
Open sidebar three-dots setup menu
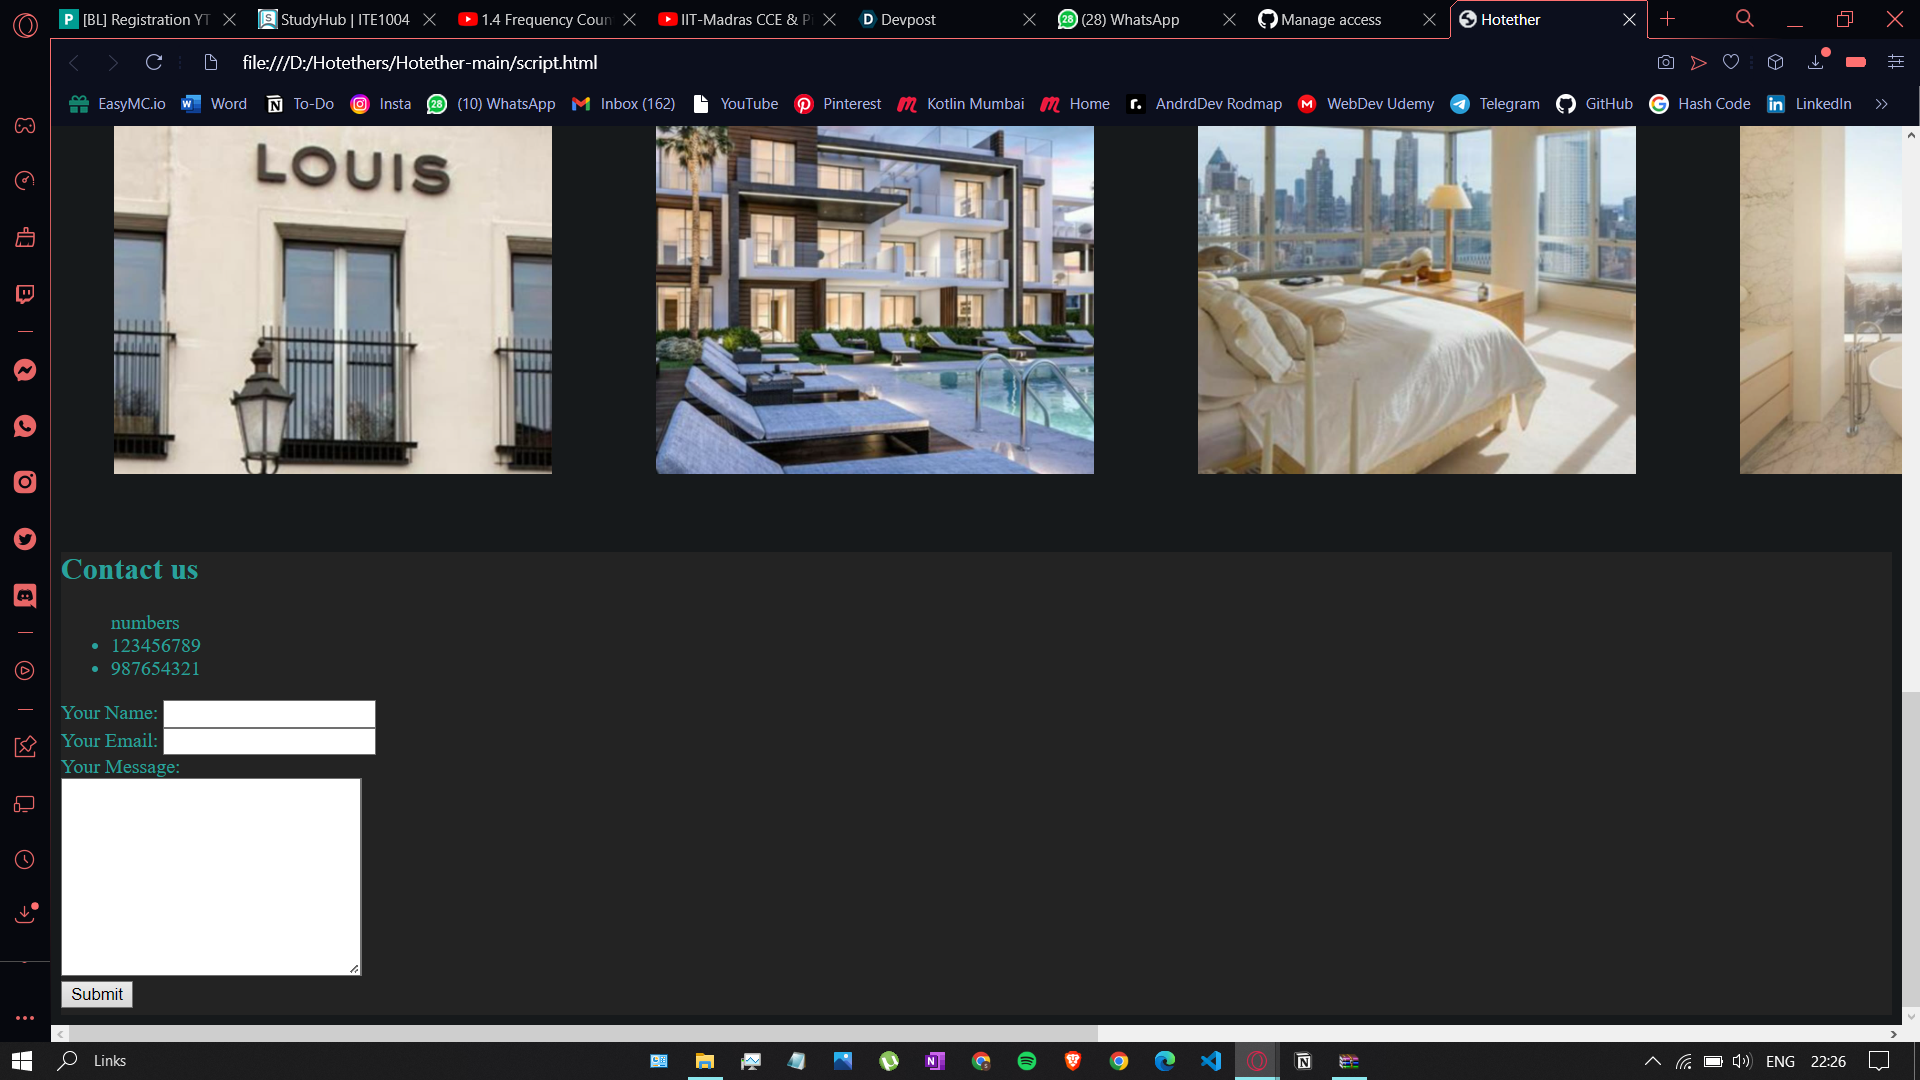[25, 1018]
